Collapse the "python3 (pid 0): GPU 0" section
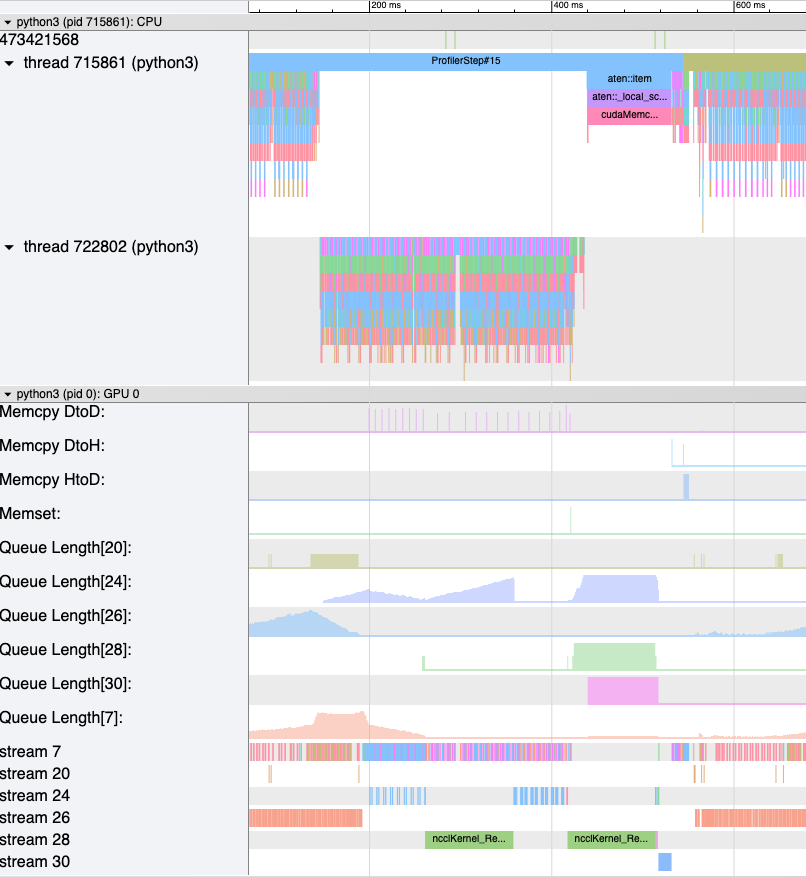 8,393
